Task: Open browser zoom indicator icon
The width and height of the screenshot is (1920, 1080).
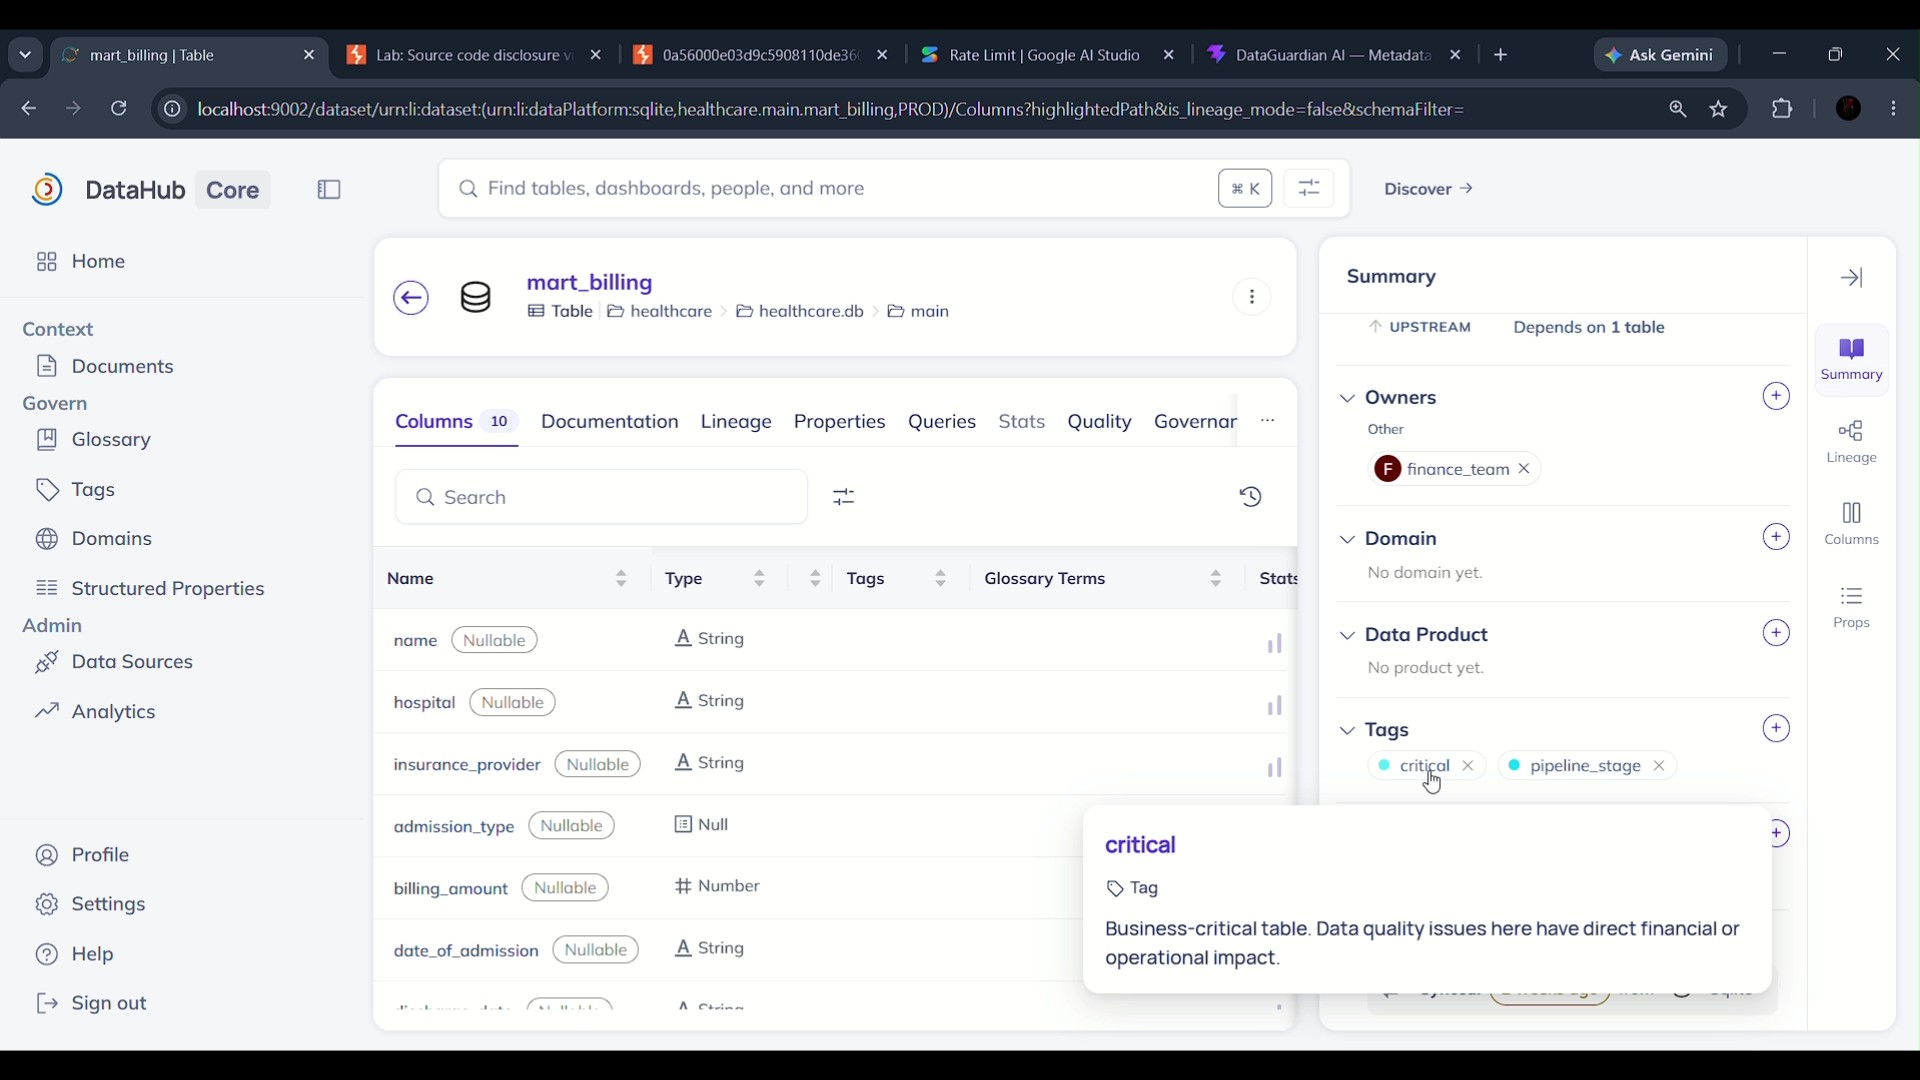Action: [1678, 109]
